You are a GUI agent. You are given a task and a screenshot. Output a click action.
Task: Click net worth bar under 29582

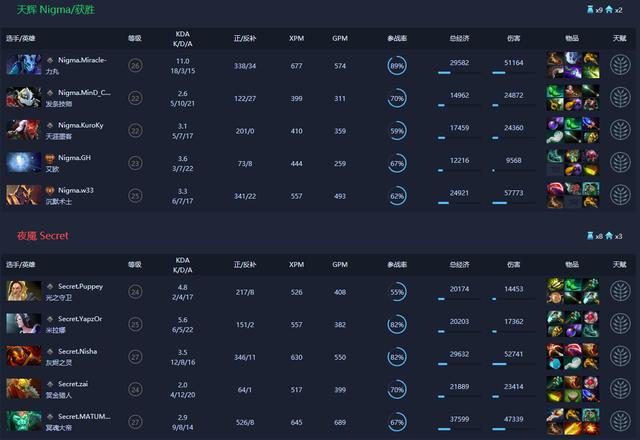click(459, 73)
